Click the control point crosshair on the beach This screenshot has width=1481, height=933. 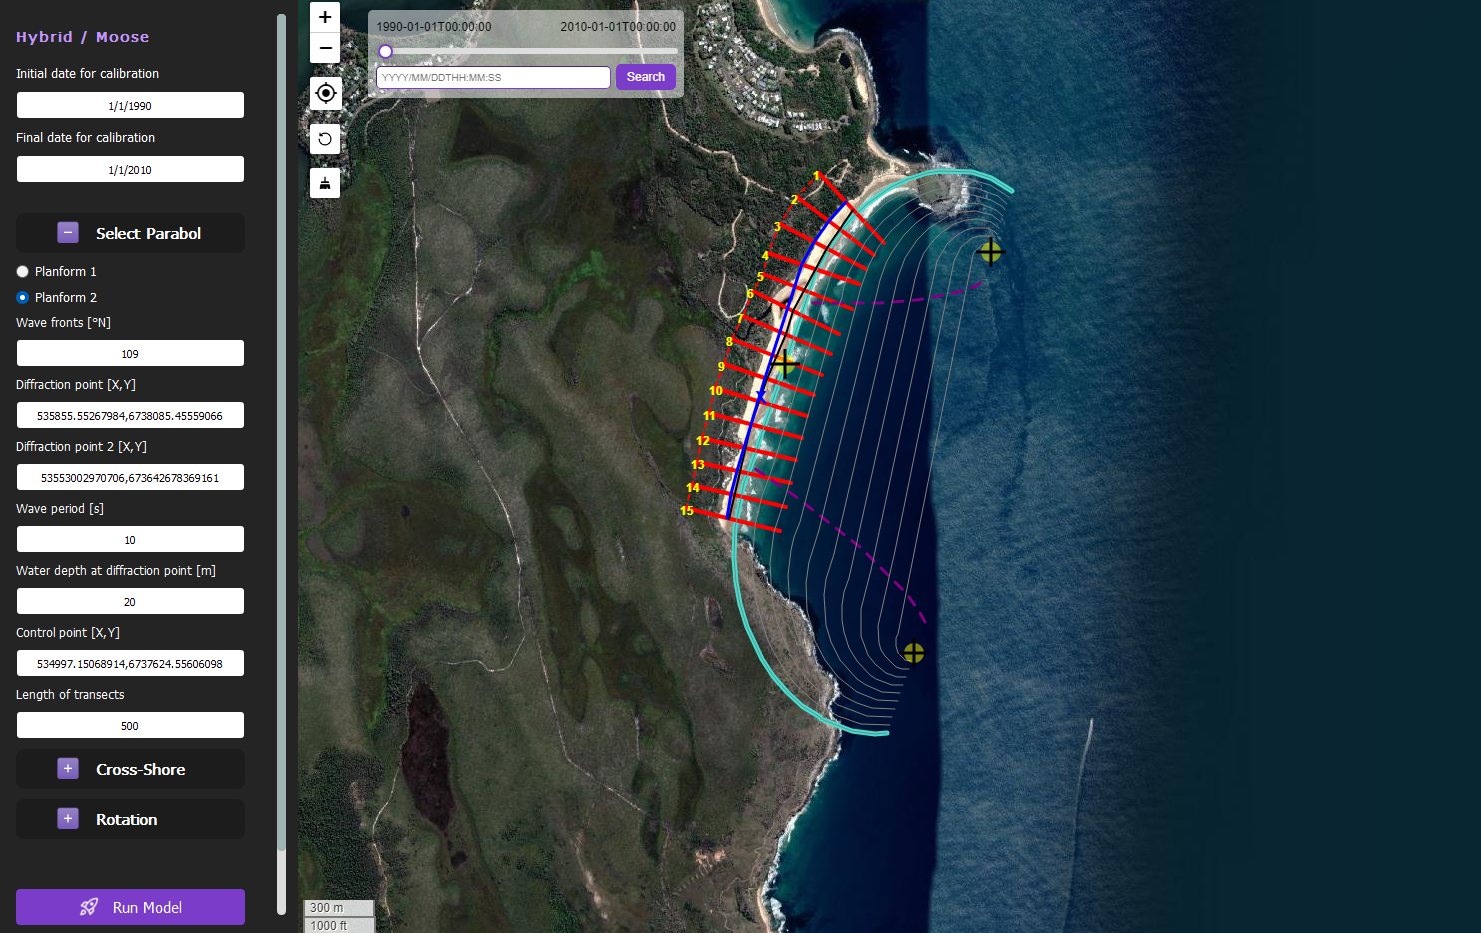pos(784,363)
